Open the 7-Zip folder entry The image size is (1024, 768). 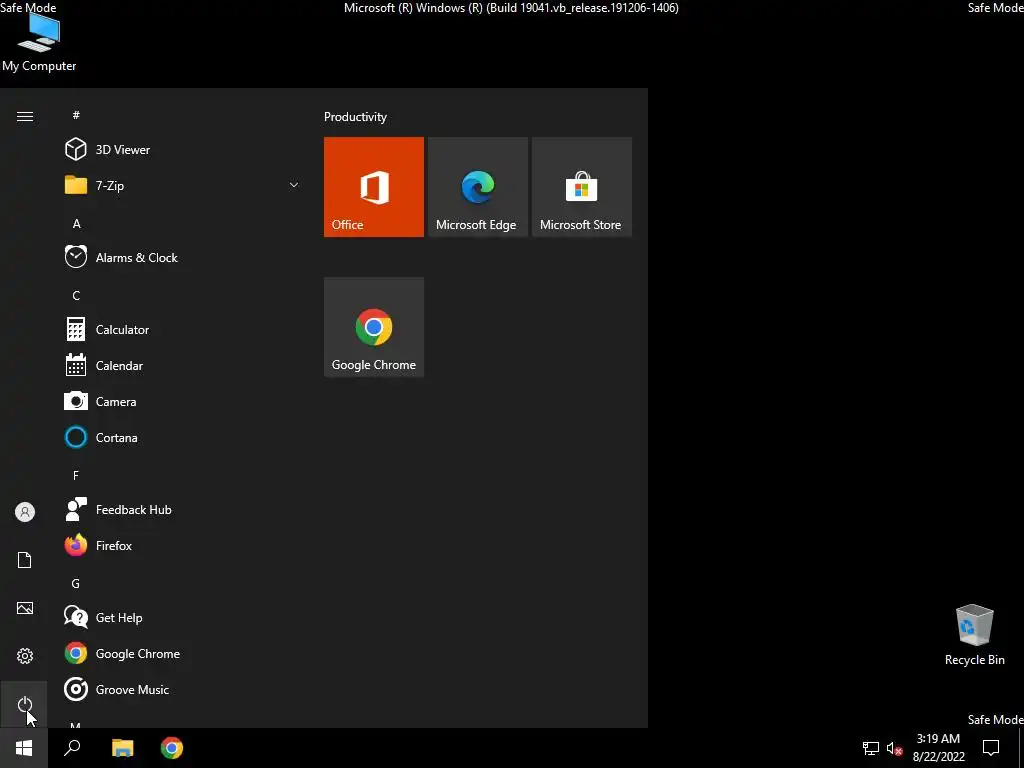coord(183,185)
